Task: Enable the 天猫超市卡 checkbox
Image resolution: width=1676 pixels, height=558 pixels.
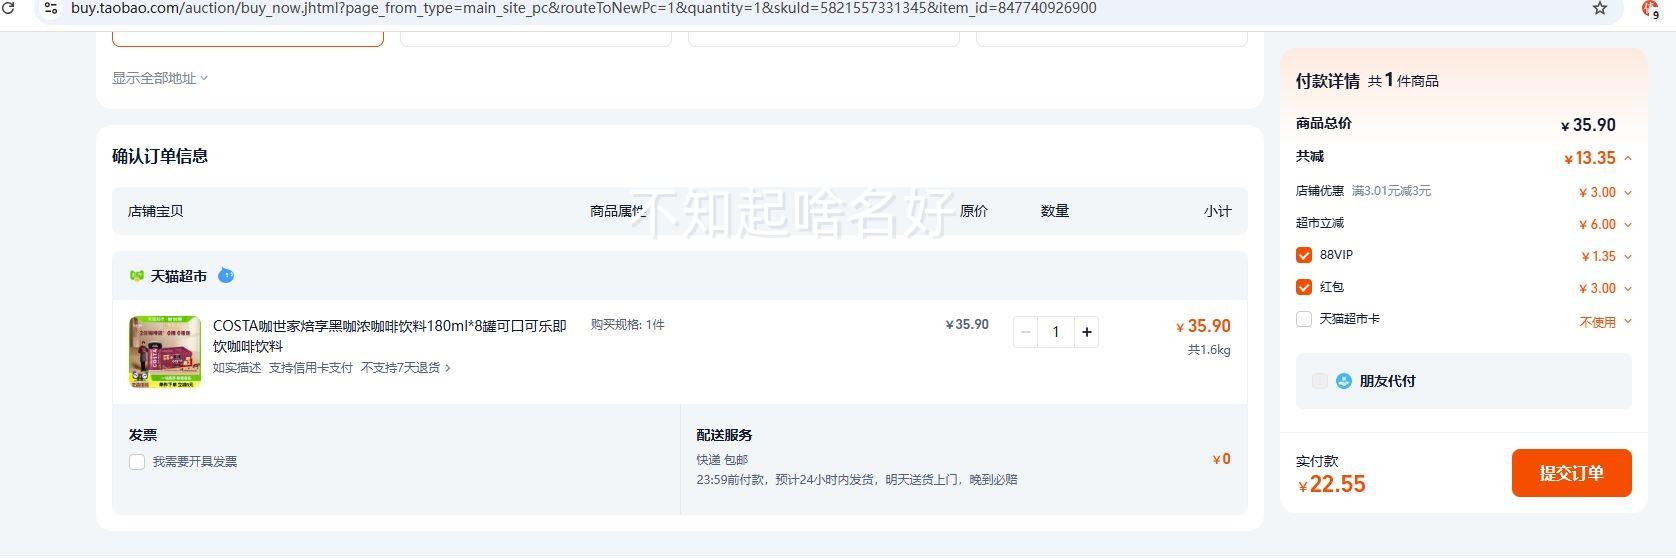Action: pos(1304,319)
